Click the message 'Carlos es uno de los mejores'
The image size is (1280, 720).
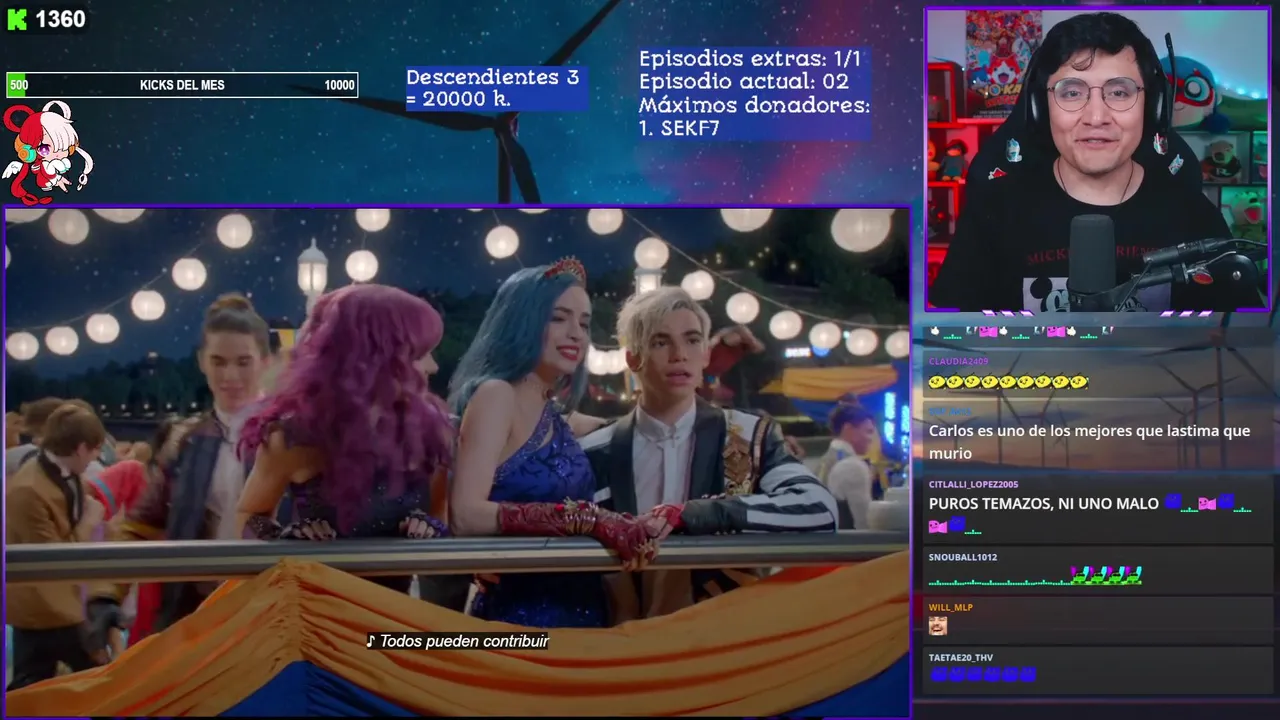pyautogui.click(x=1089, y=442)
